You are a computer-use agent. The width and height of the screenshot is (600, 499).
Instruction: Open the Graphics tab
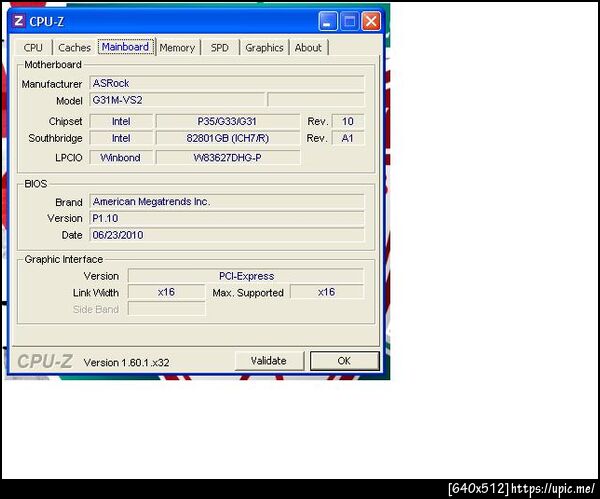pos(264,47)
